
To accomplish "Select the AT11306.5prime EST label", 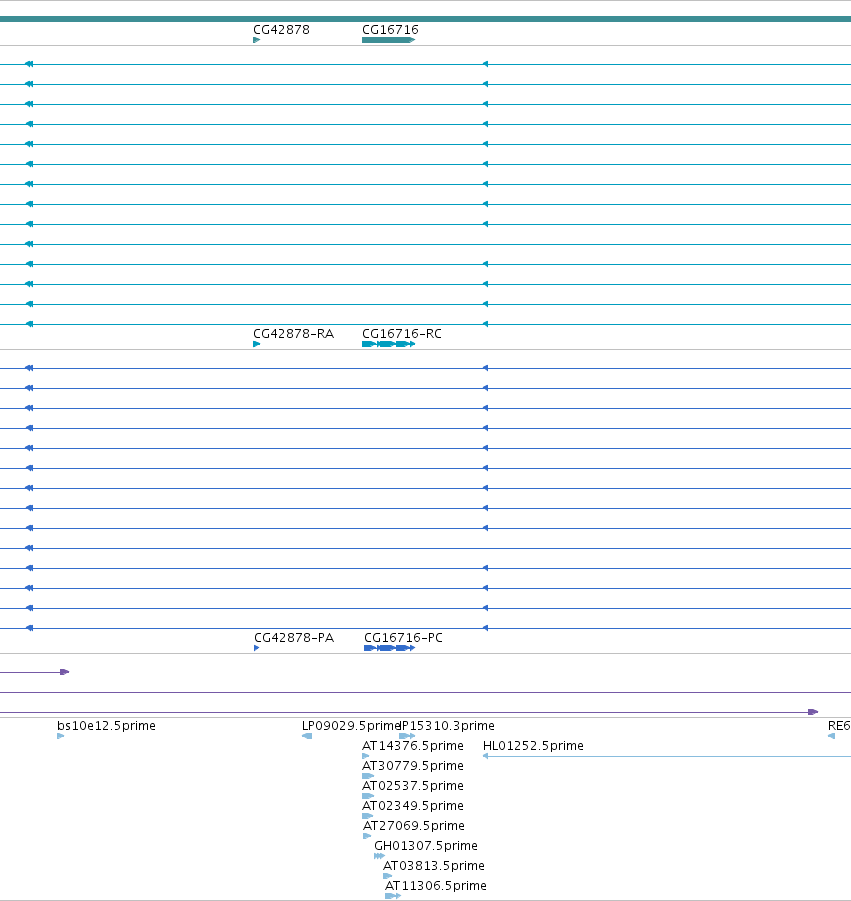I will [x=436, y=885].
